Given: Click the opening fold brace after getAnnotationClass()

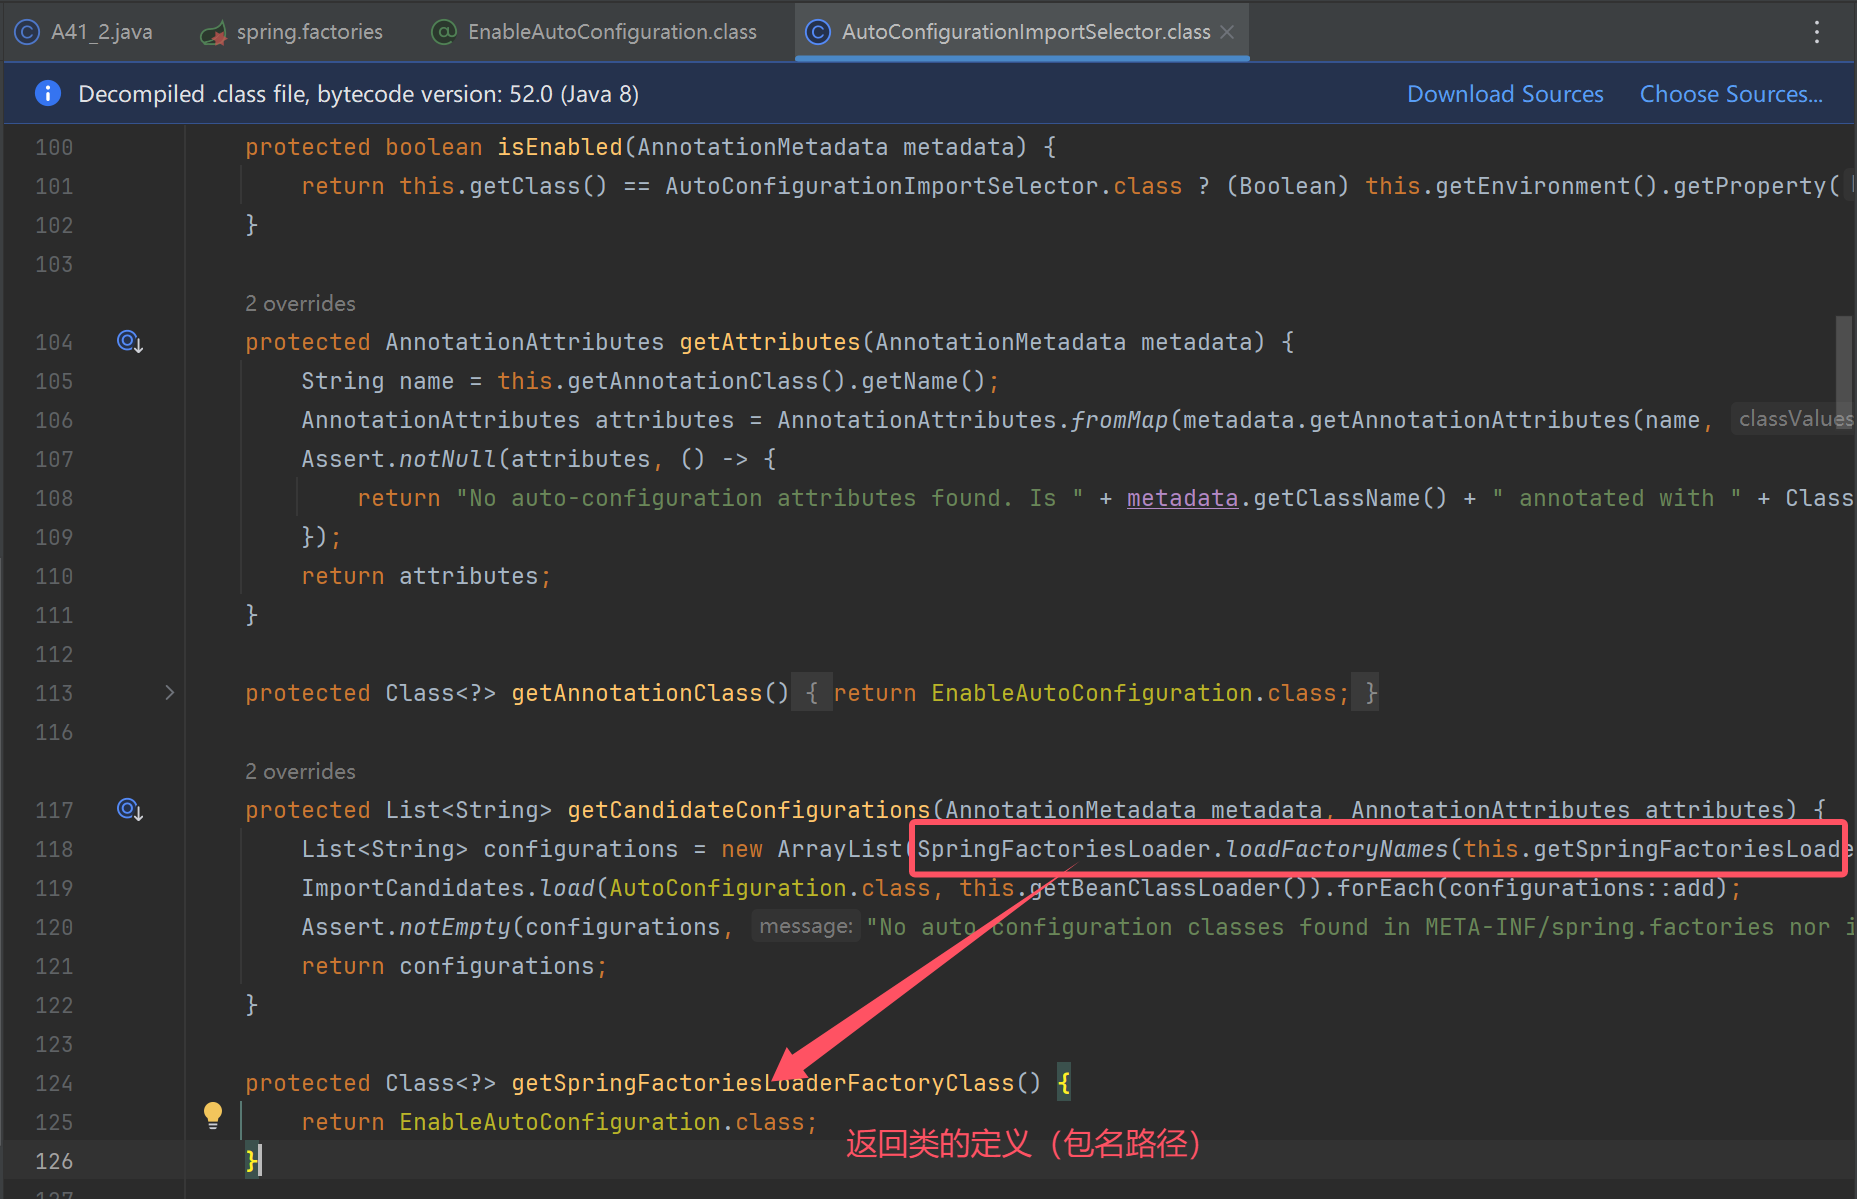Looking at the screenshot, I should [x=812, y=693].
